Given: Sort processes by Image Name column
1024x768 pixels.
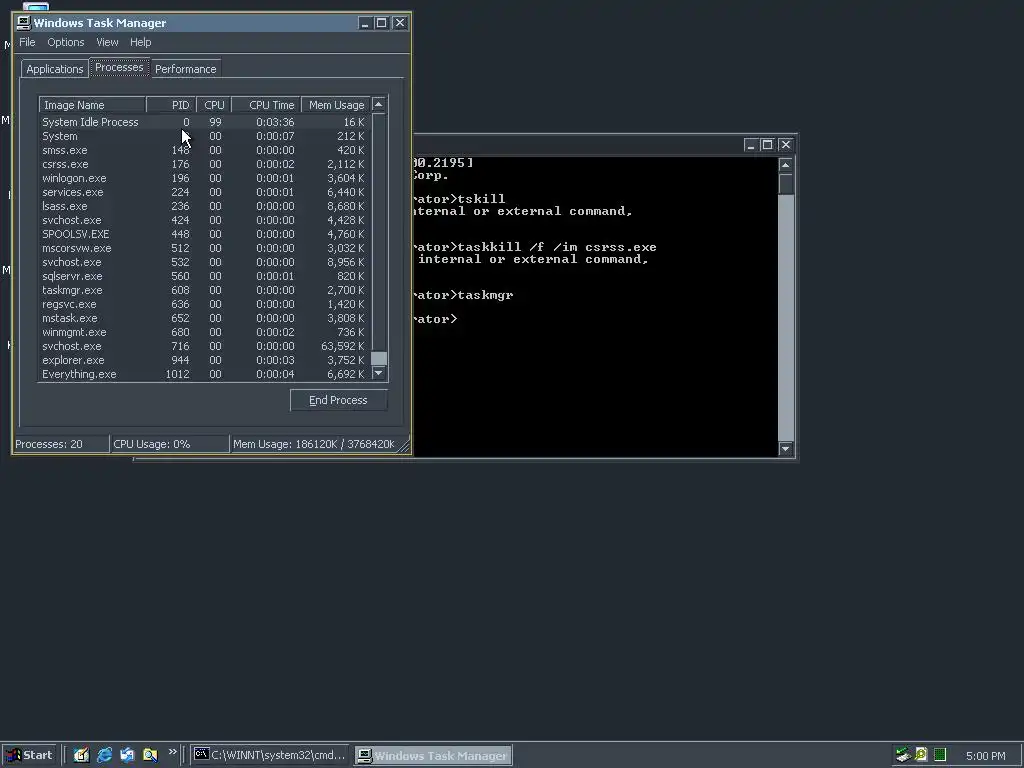Looking at the screenshot, I should (x=92, y=104).
